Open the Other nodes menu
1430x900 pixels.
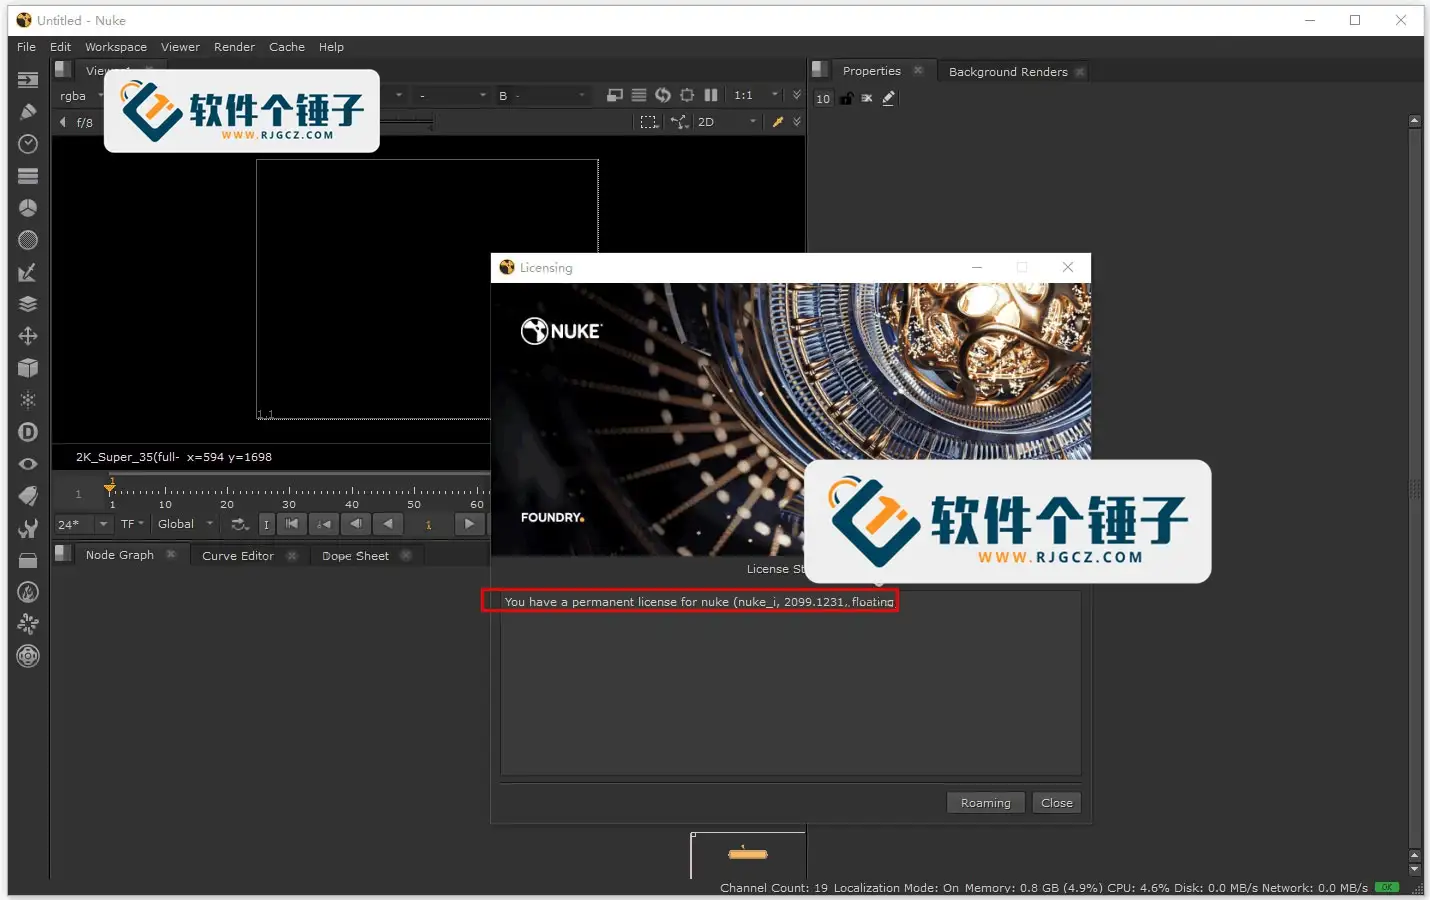pyautogui.click(x=28, y=560)
